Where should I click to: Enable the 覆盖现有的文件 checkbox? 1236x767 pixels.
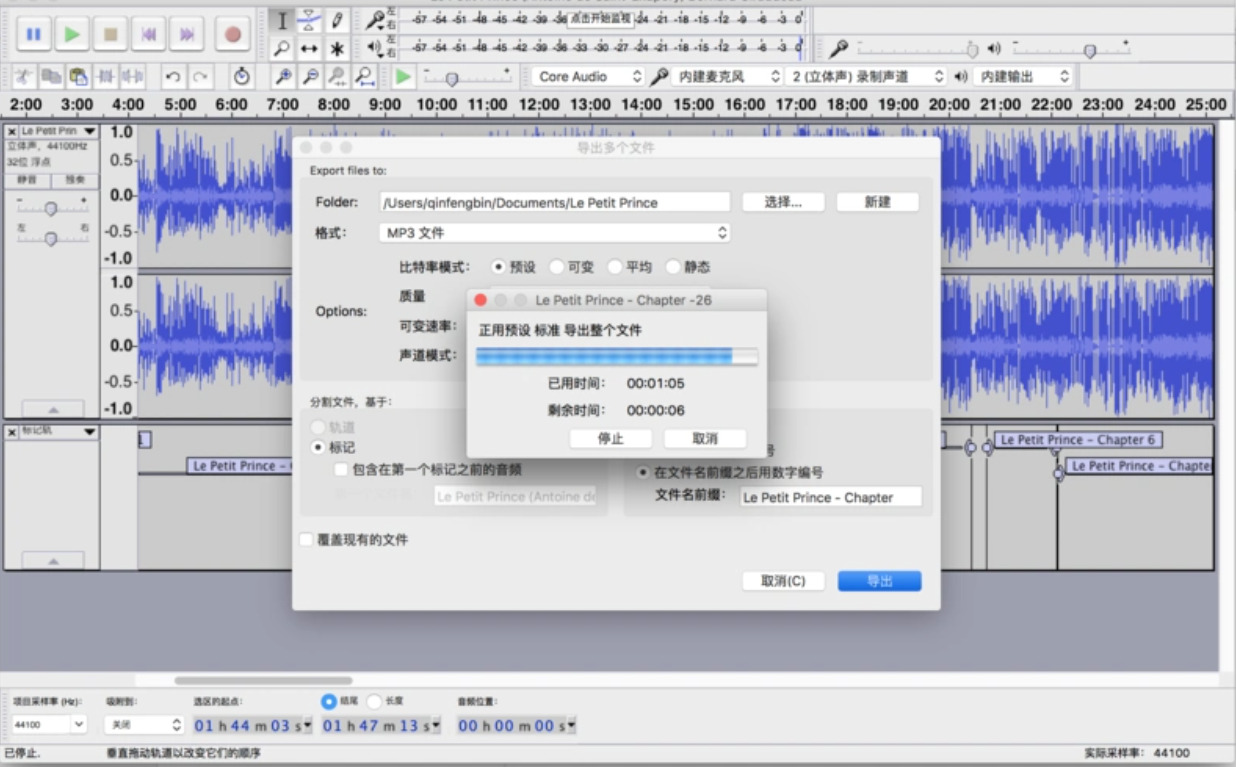point(307,540)
